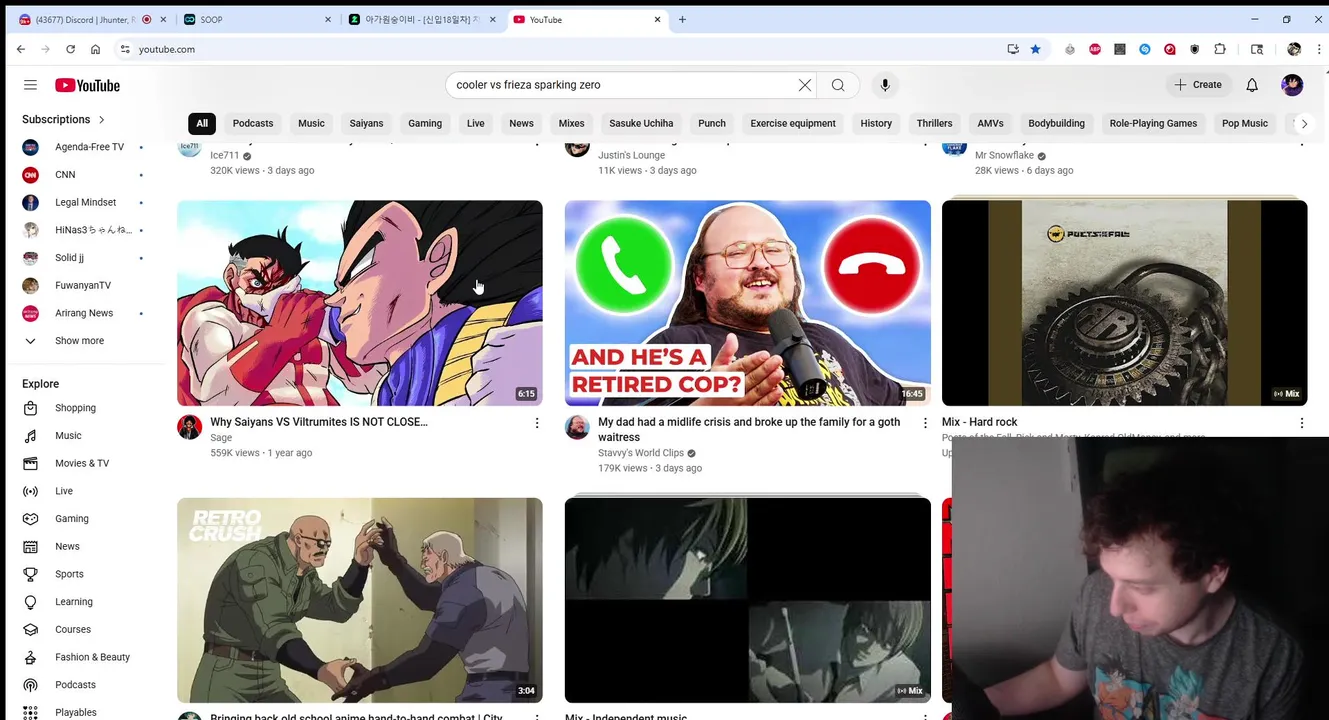Start voice search with microphone
This screenshot has height=720, width=1329.
tap(885, 85)
